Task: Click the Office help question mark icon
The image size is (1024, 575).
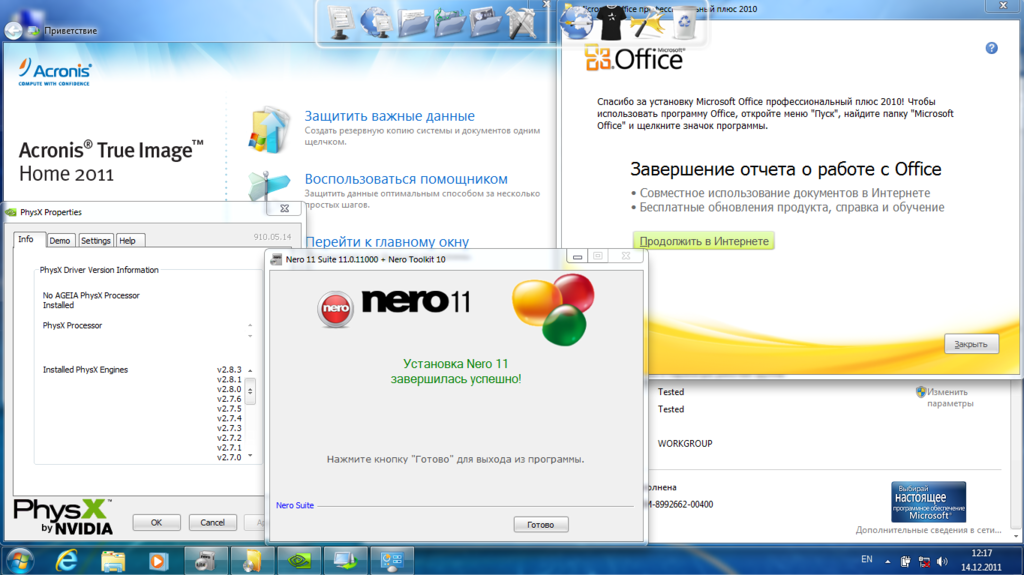Action: 991,48
